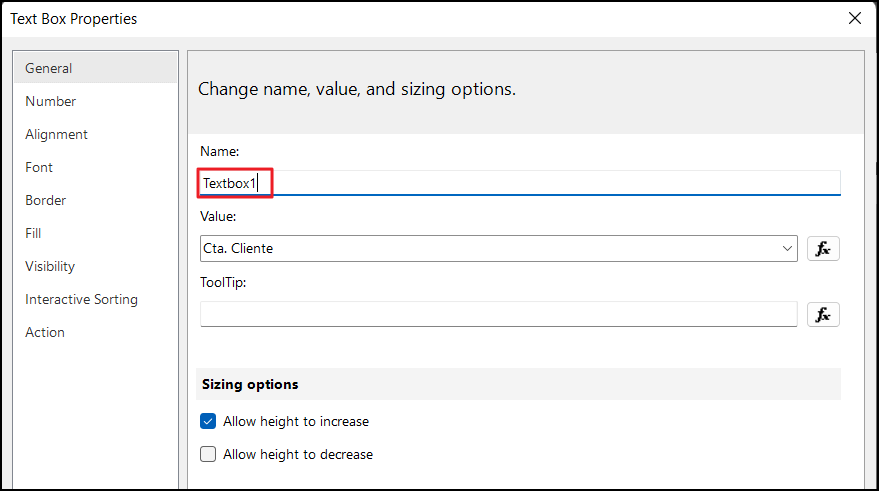The image size is (879, 491).
Task: Show the Border settings page
Action: coord(45,200)
